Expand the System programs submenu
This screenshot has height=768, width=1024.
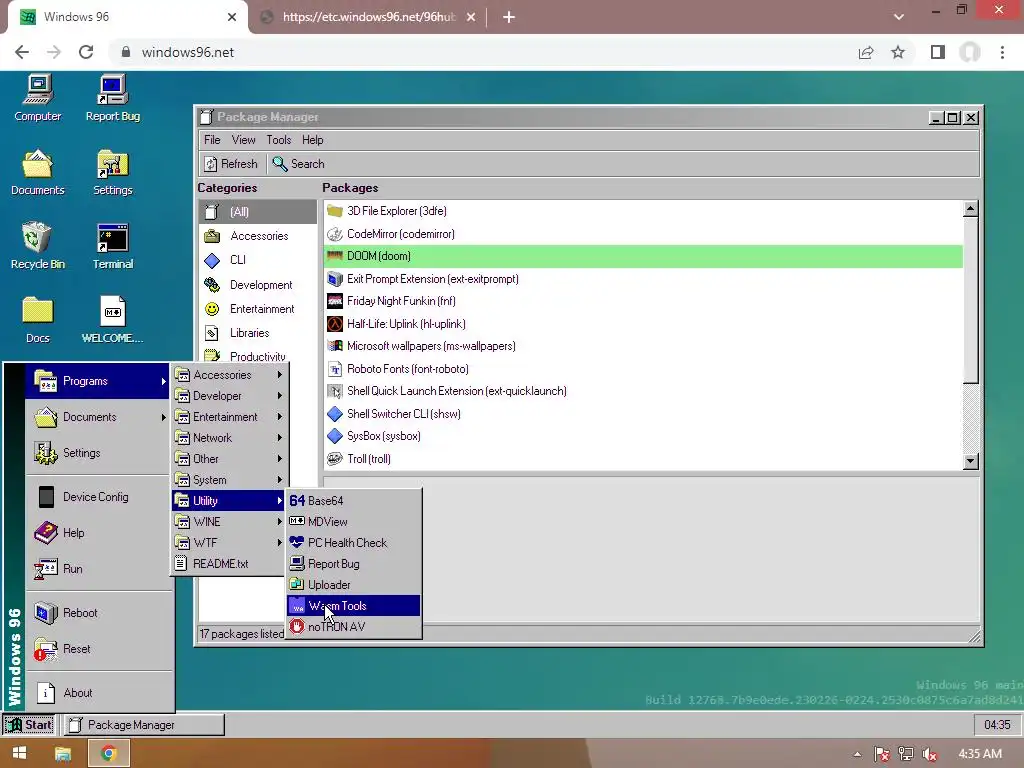click(x=229, y=480)
